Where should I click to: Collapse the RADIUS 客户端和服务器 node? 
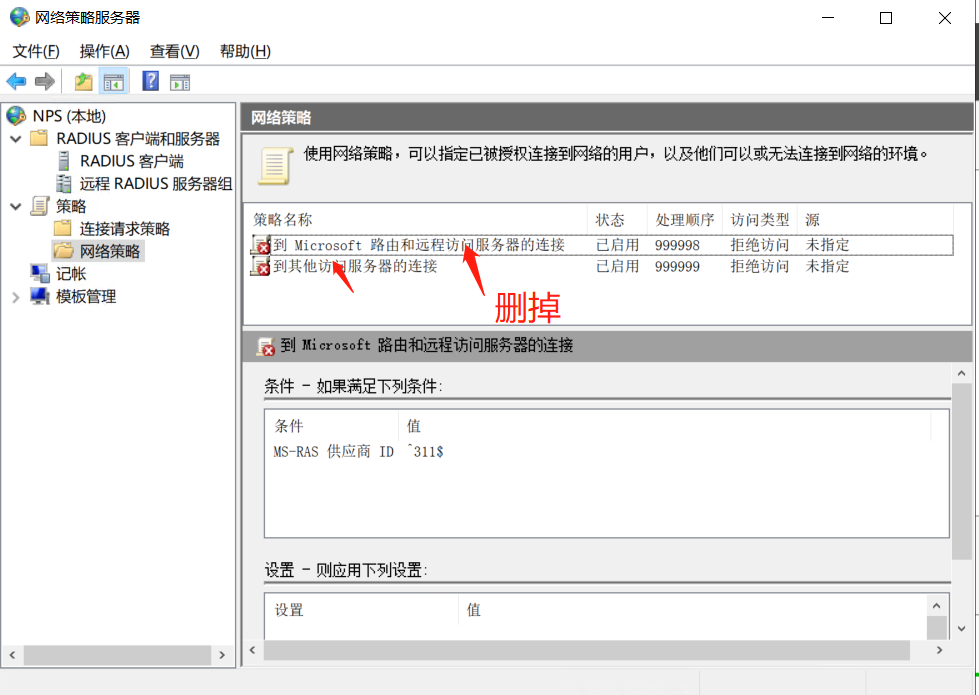click(16, 139)
